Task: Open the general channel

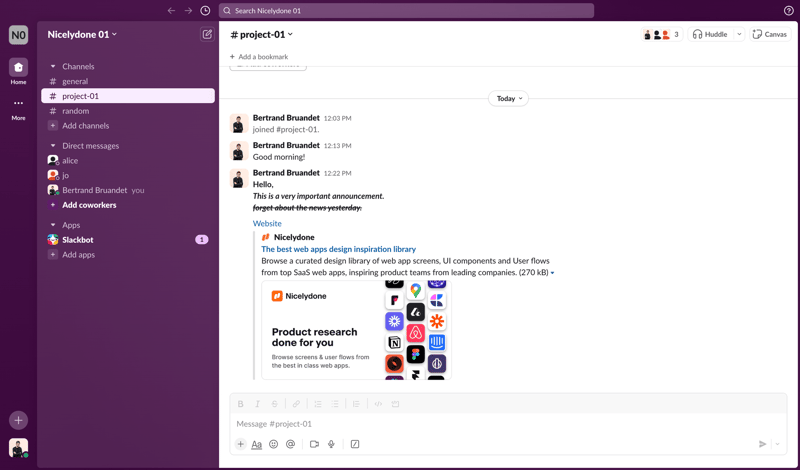Action: 128,81
